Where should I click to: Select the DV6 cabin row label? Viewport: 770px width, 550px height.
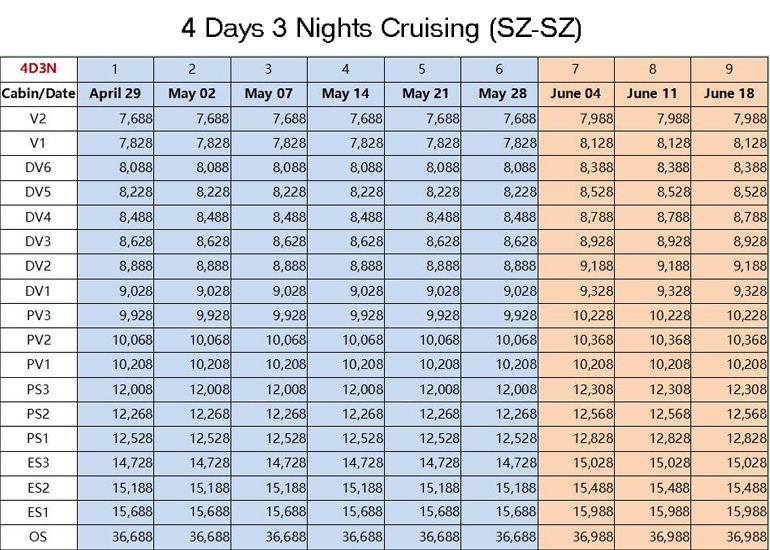pyautogui.click(x=38, y=168)
